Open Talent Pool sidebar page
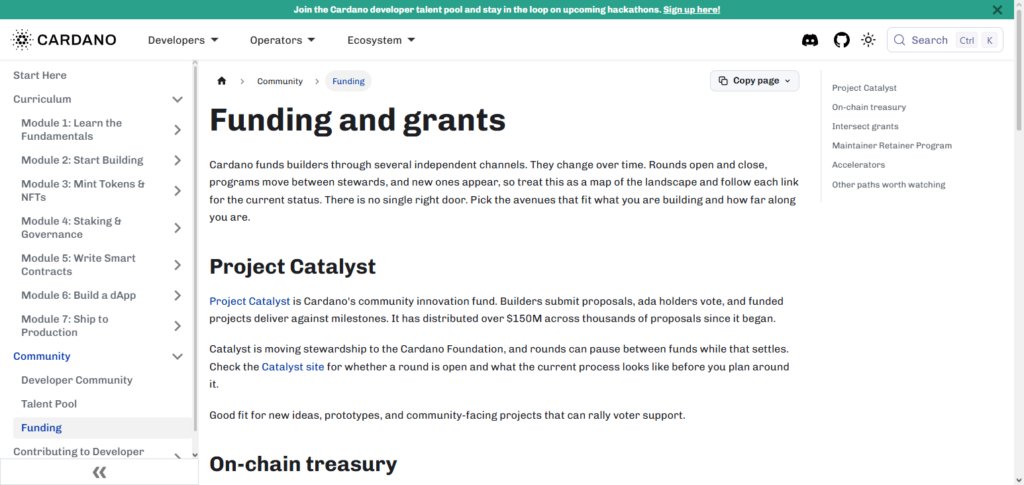 click(x=49, y=404)
